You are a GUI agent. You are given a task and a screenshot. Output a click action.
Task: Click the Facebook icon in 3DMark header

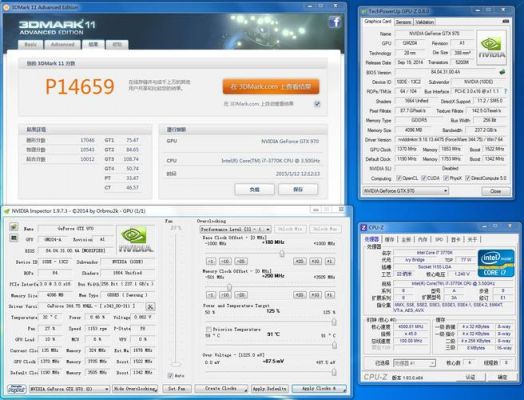tap(335, 22)
